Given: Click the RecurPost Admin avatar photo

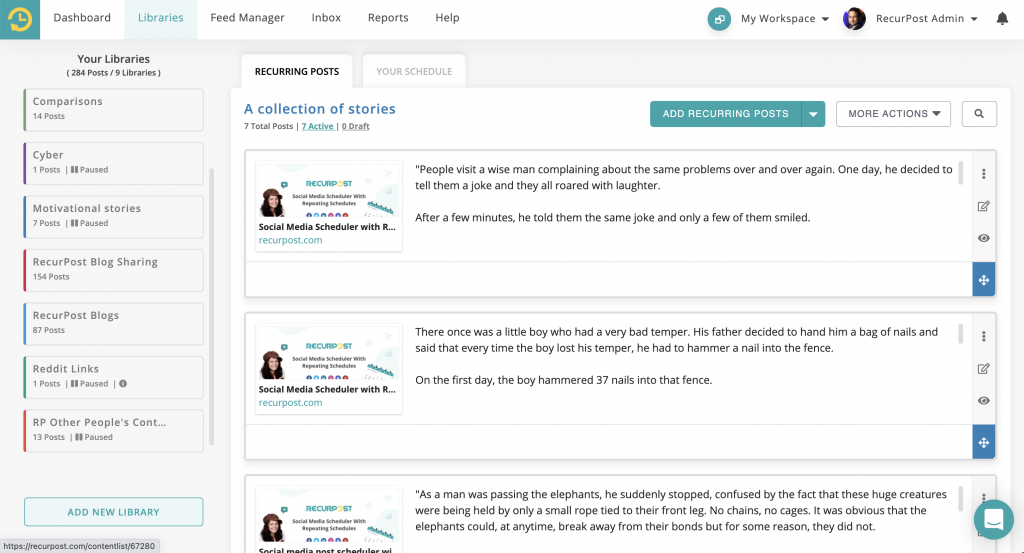Looking at the screenshot, I should (854, 19).
